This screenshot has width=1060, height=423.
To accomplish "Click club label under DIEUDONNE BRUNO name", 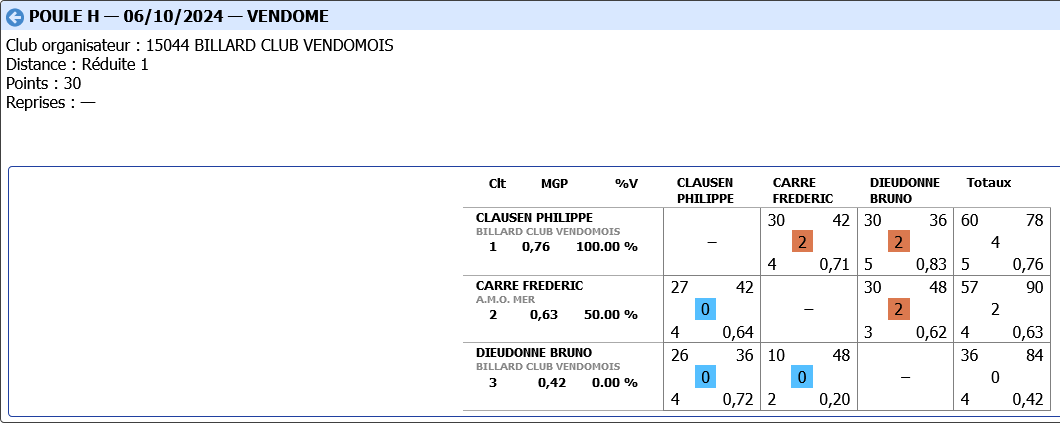I will 548,367.
